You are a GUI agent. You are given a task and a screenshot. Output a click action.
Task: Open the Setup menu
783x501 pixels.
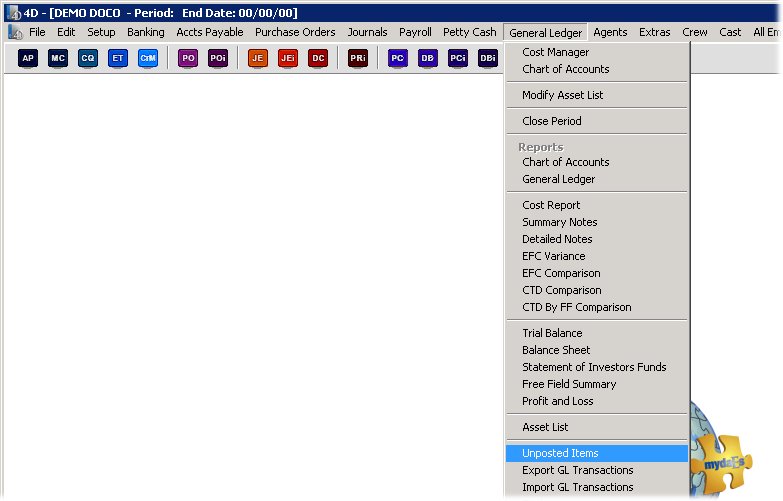pyautogui.click(x=101, y=32)
